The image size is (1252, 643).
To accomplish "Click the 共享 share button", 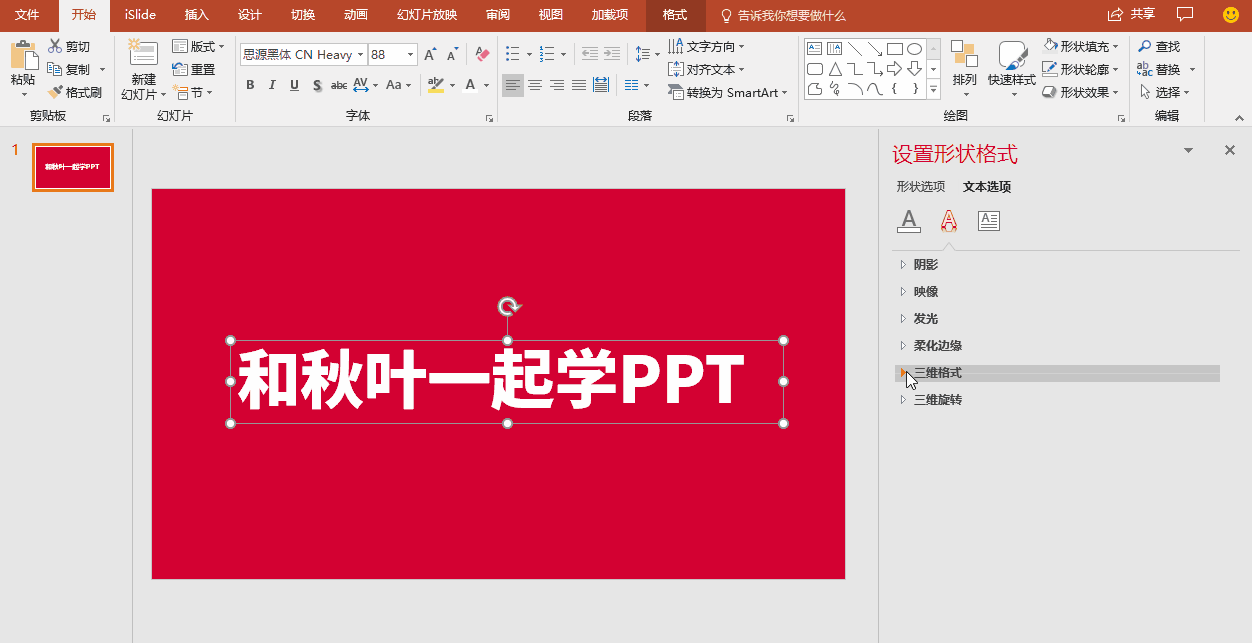I will pos(1131,14).
